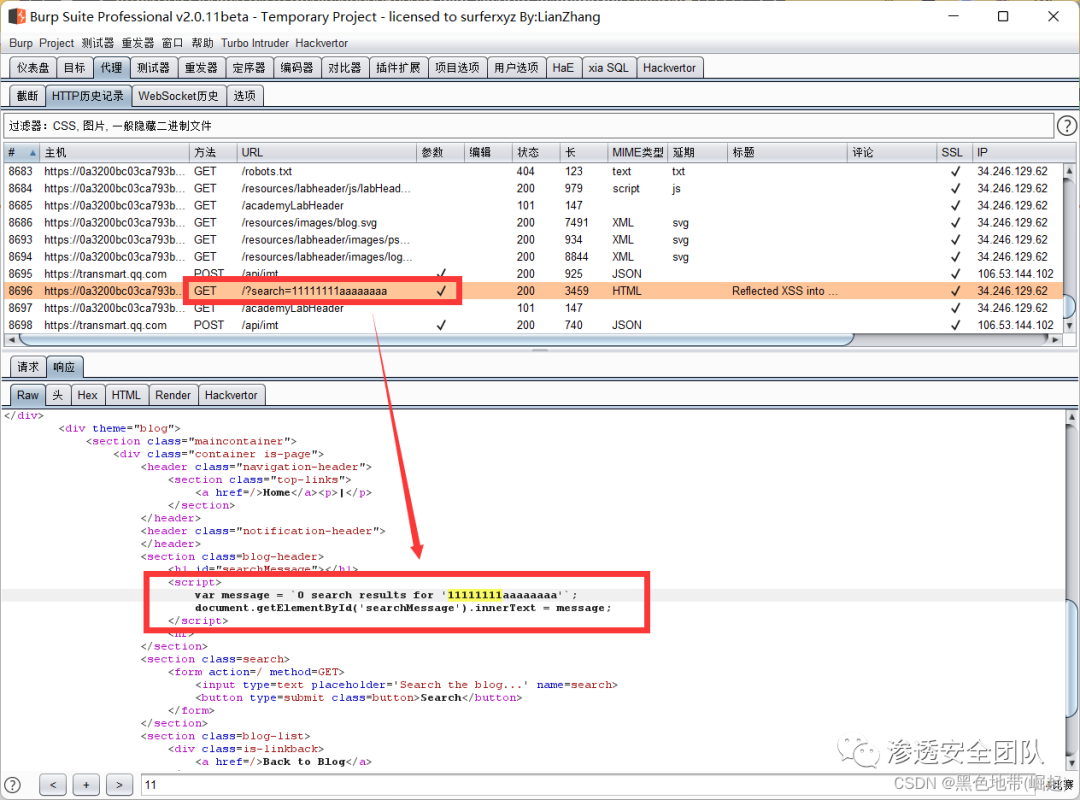Viewport: 1080px width, 800px height.
Task: Click the history table vertical scrollbar down arrow
Action: click(x=1069, y=325)
